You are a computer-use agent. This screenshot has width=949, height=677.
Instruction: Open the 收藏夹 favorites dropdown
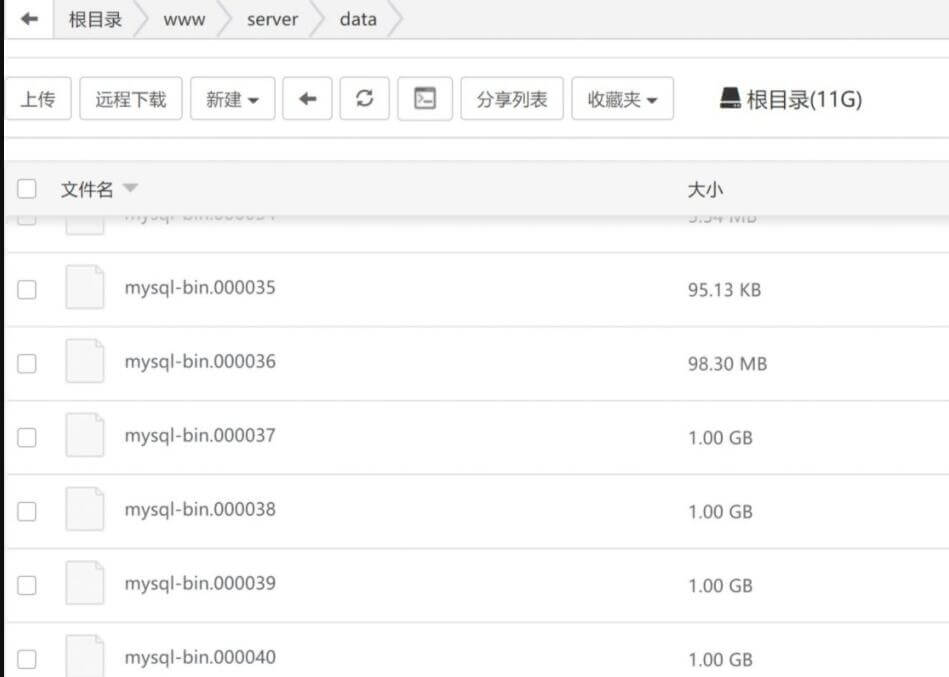click(x=622, y=99)
